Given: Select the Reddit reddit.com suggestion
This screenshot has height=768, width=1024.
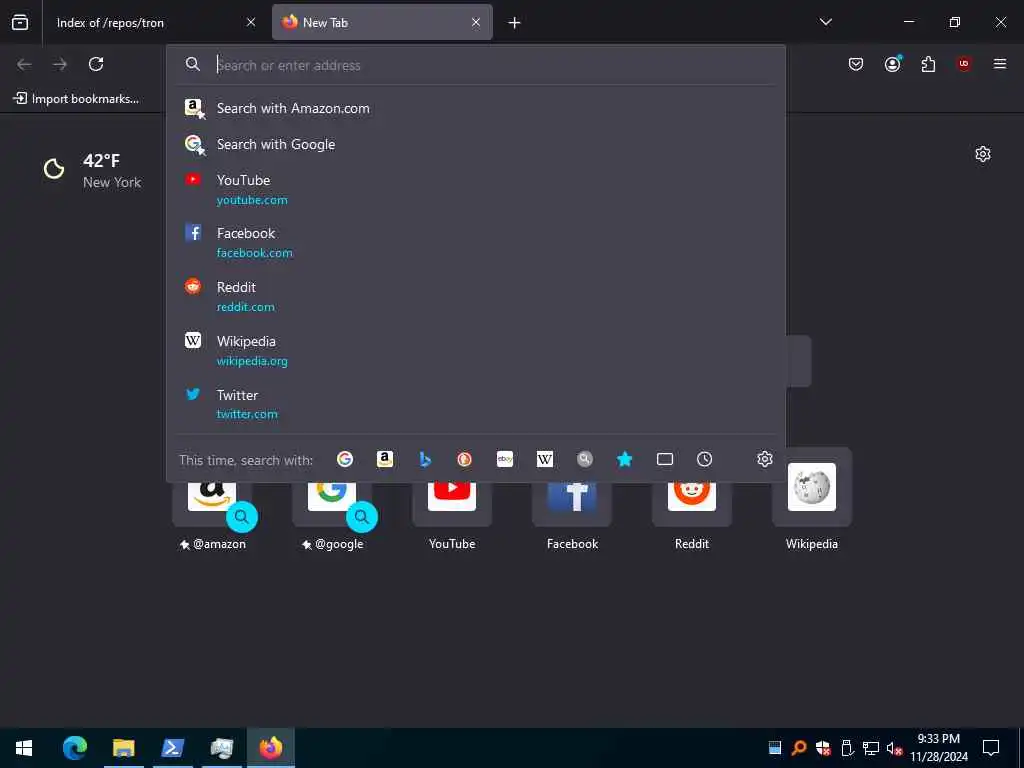Looking at the screenshot, I should click(476, 296).
